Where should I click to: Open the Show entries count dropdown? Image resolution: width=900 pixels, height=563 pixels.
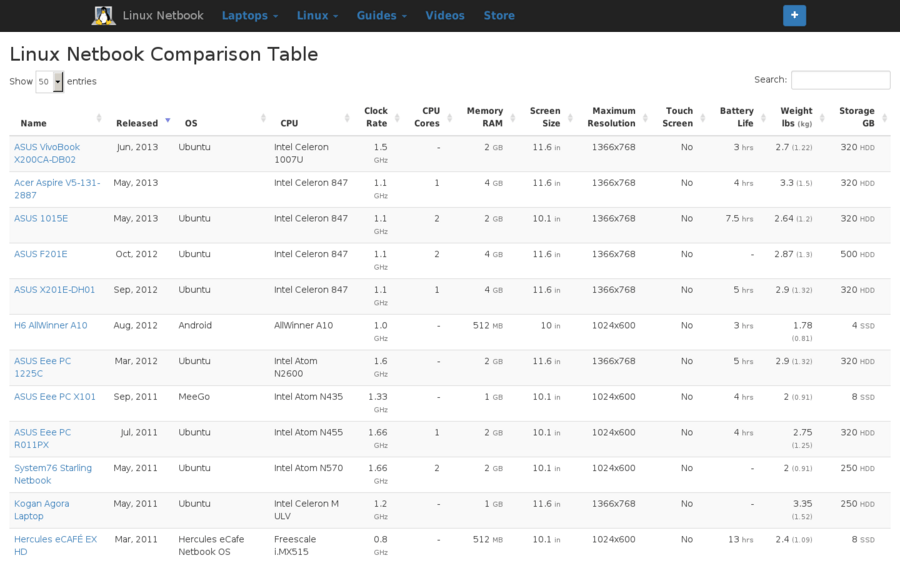pos(49,81)
